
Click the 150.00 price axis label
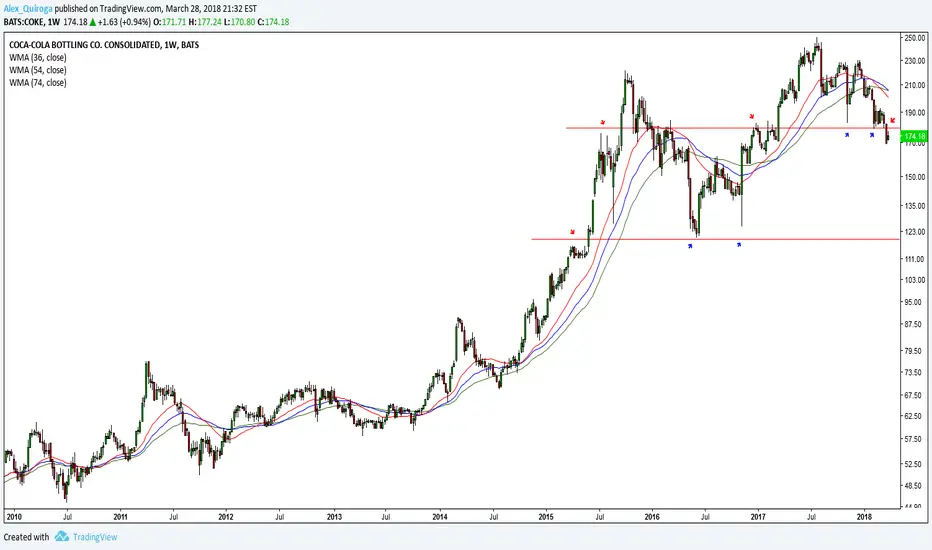point(914,177)
